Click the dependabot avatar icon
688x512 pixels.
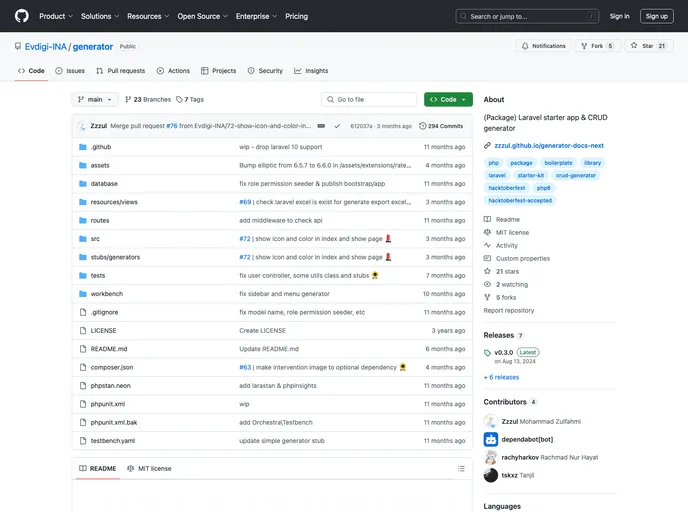(491, 439)
